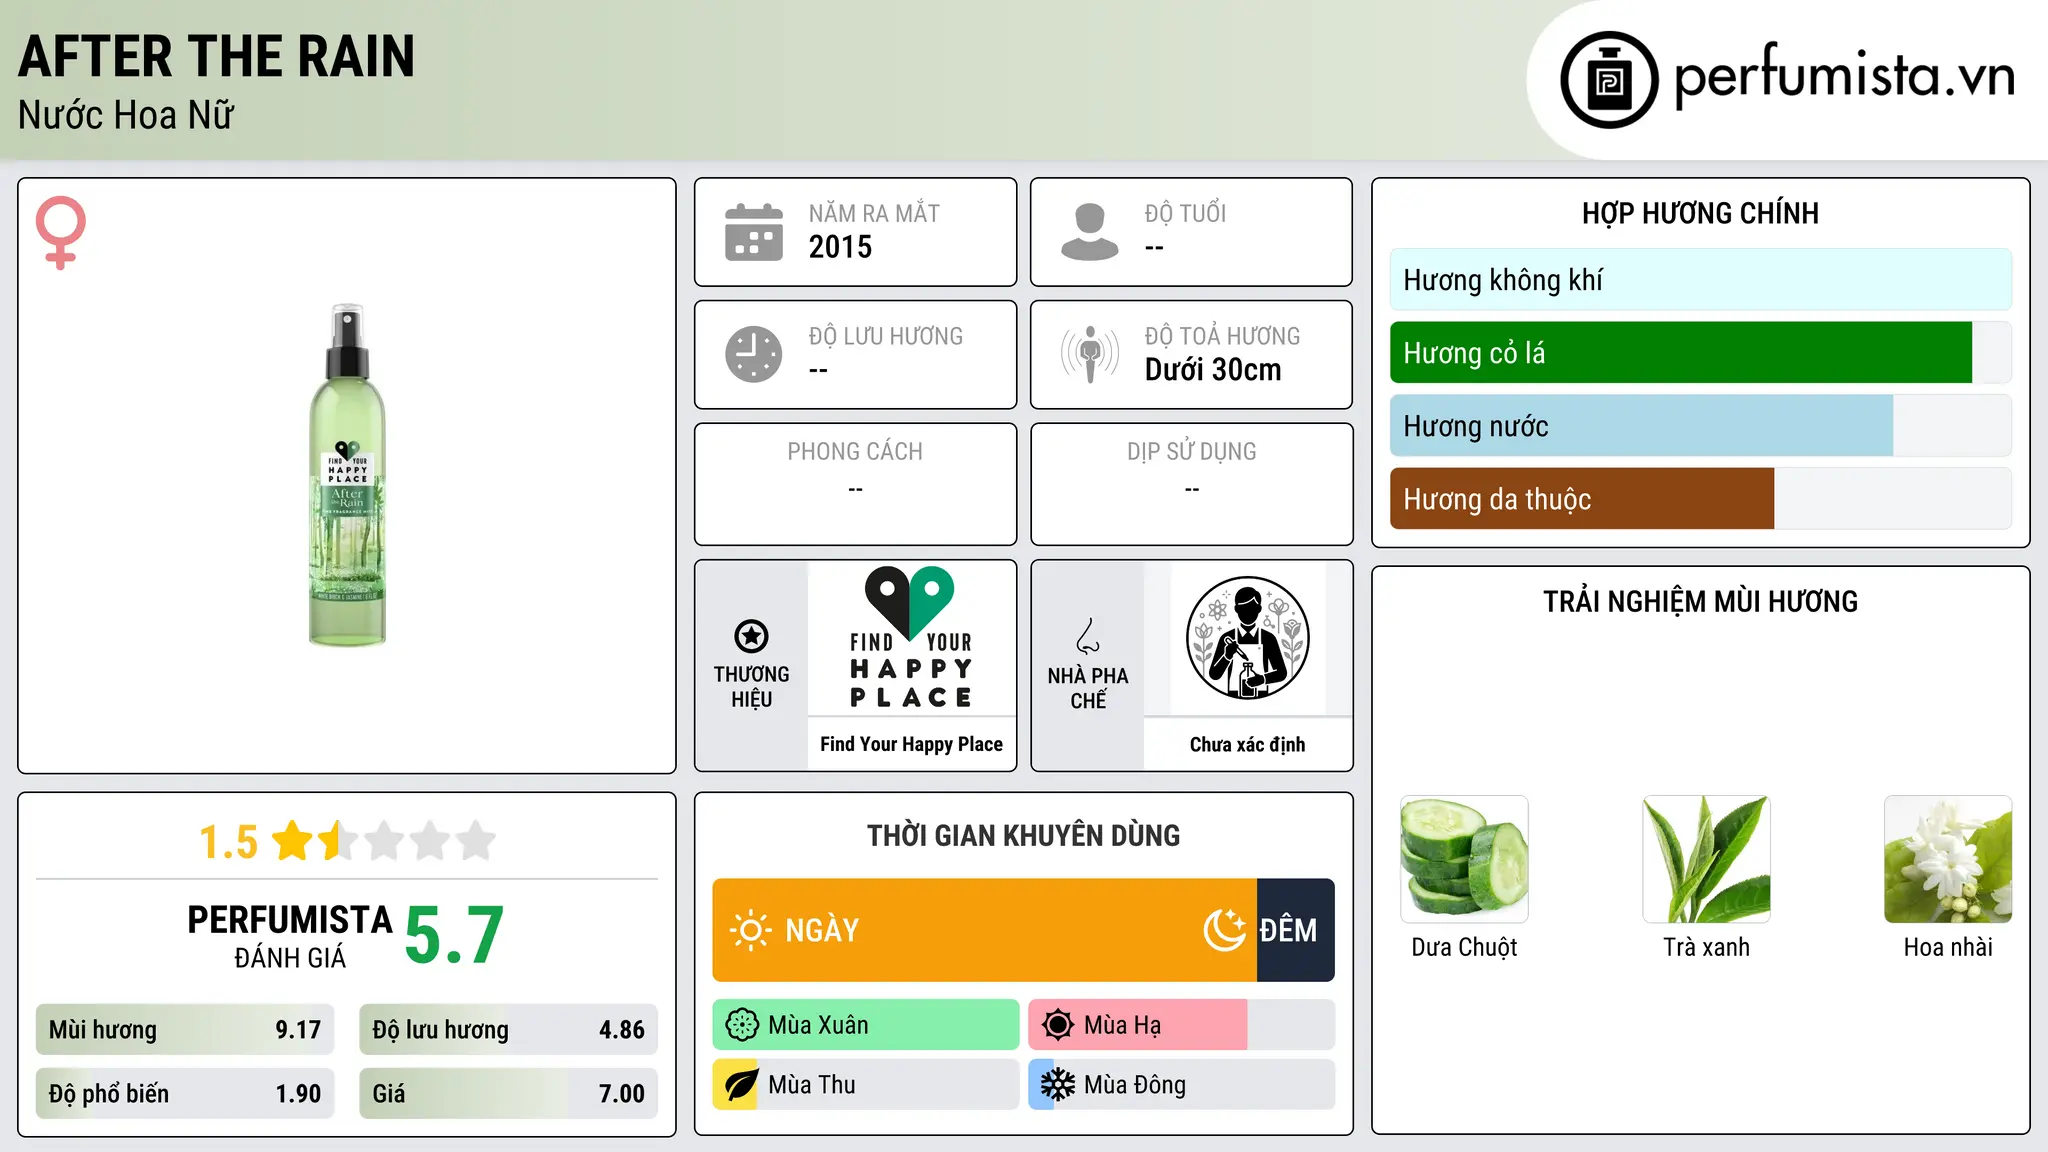Open the After the Rain bottle image
Screen dimensions: 2048x1152
coord(347,475)
